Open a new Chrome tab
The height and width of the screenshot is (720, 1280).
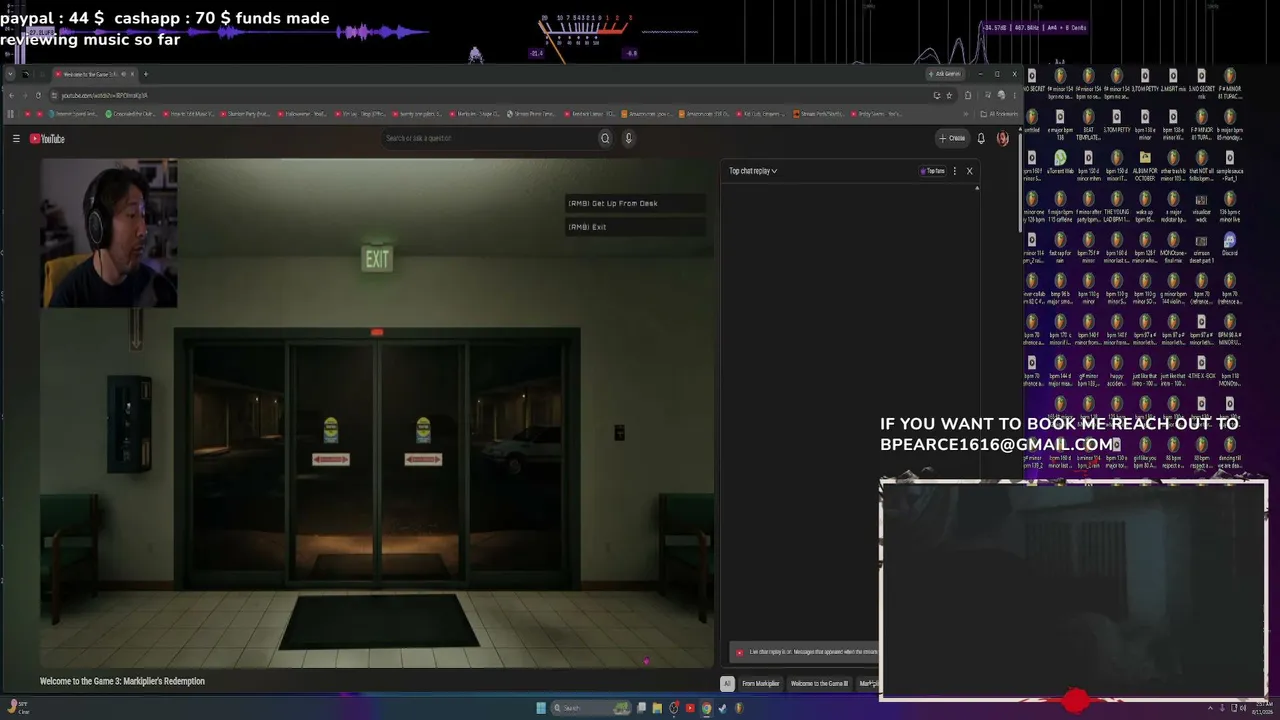(x=145, y=74)
